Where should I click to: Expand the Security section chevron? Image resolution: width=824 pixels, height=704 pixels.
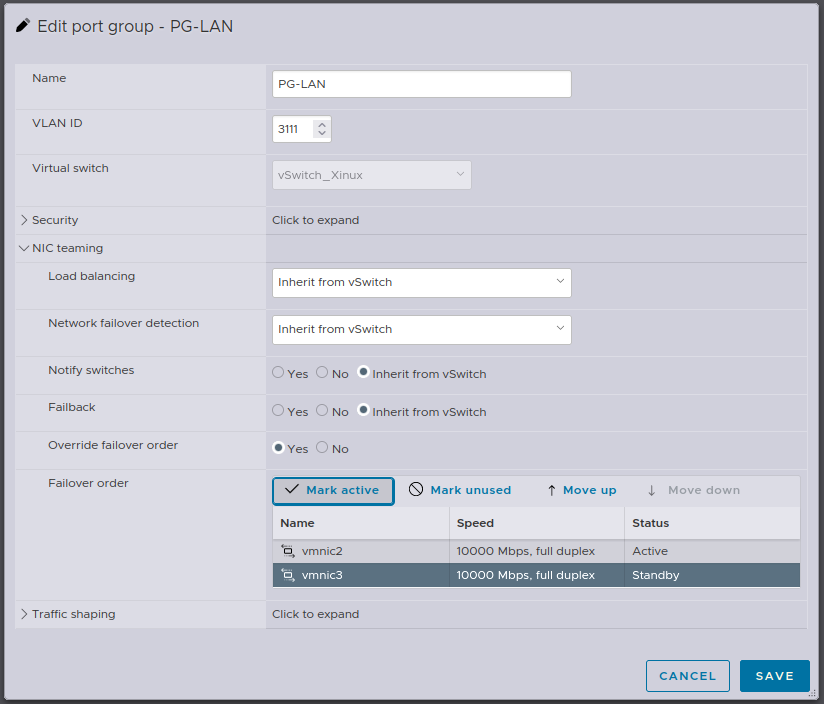click(24, 220)
